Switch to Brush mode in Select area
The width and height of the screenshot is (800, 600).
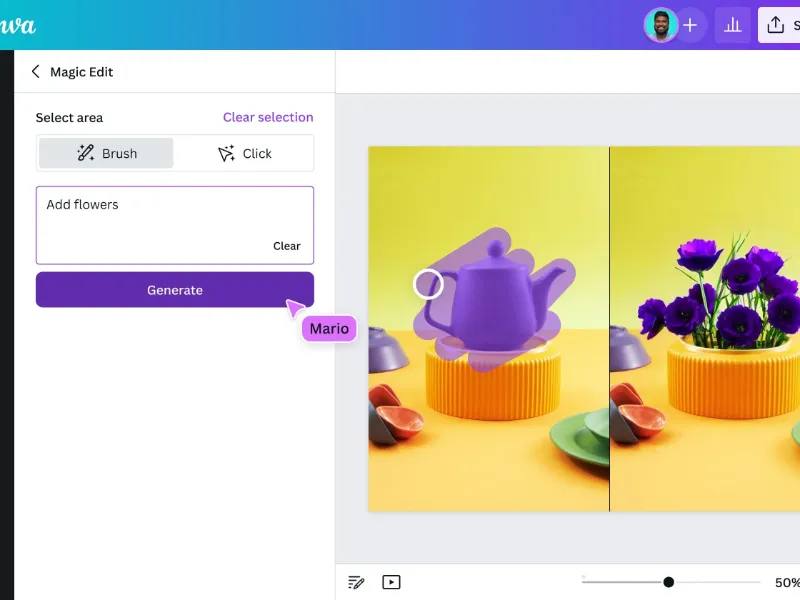(x=105, y=152)
